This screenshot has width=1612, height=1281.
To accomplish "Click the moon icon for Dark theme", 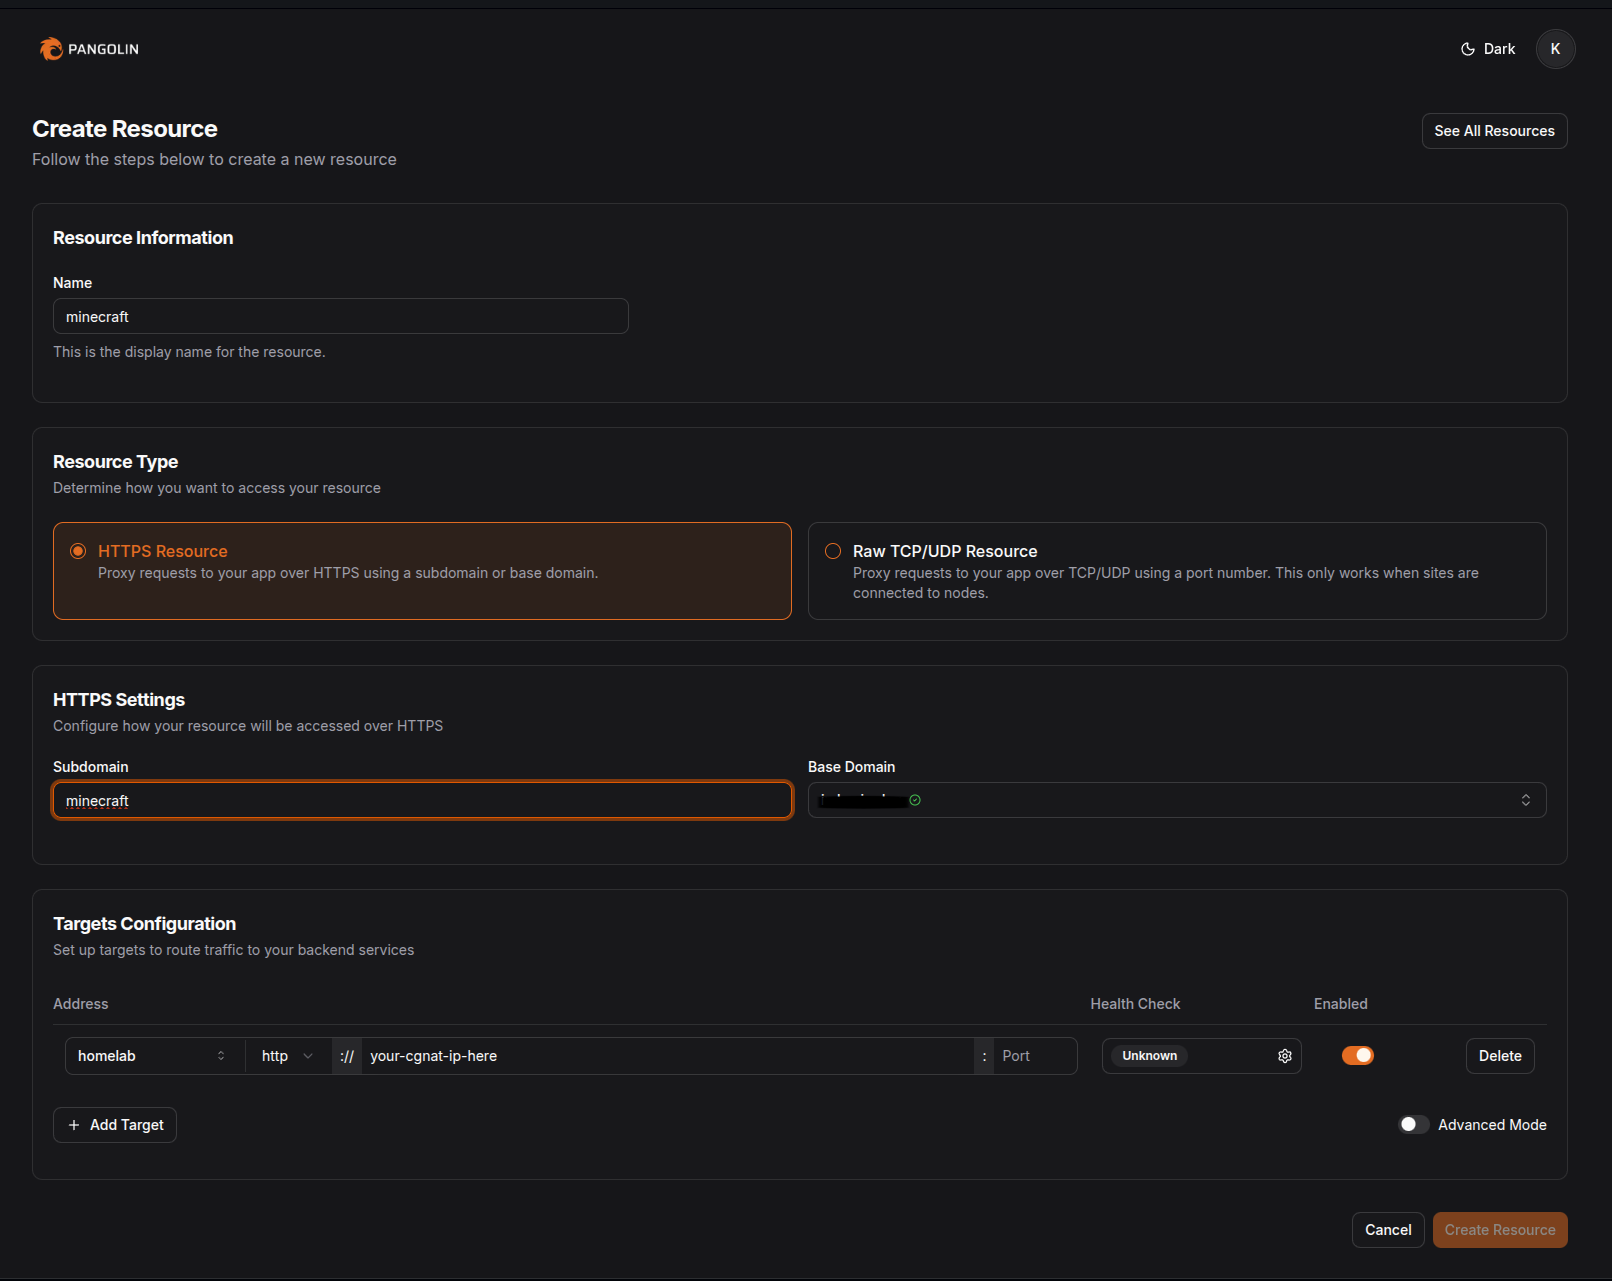I will point(1467,49).
